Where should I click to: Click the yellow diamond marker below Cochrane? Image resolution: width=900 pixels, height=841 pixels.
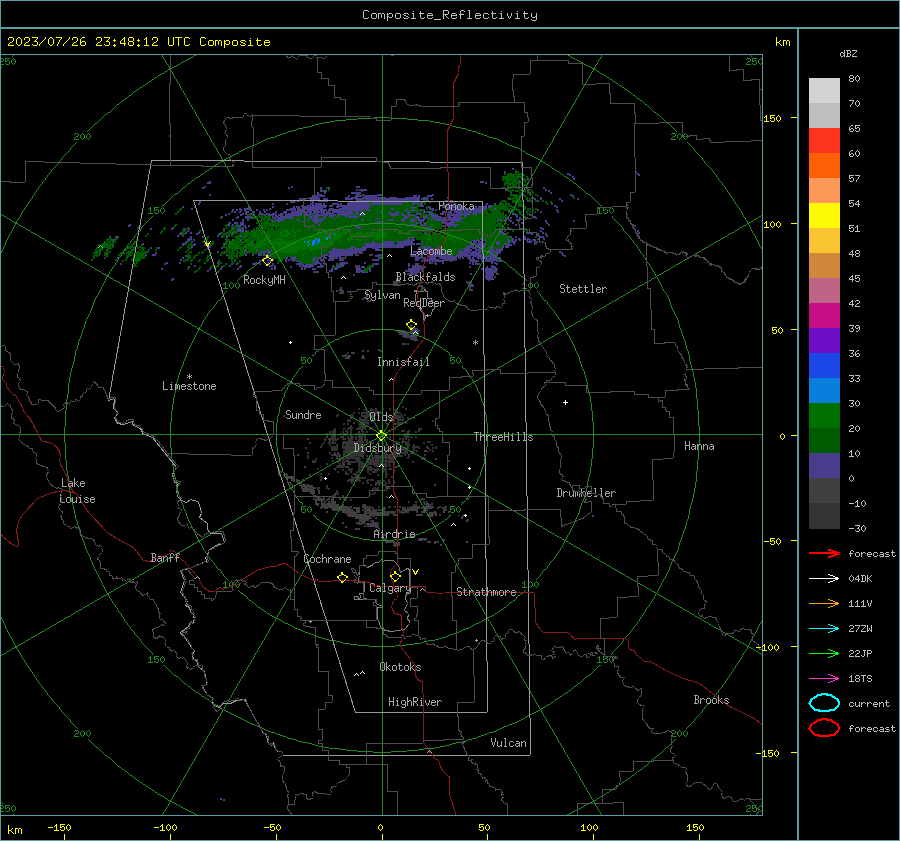pyautogui.click(x=343, y=577)
